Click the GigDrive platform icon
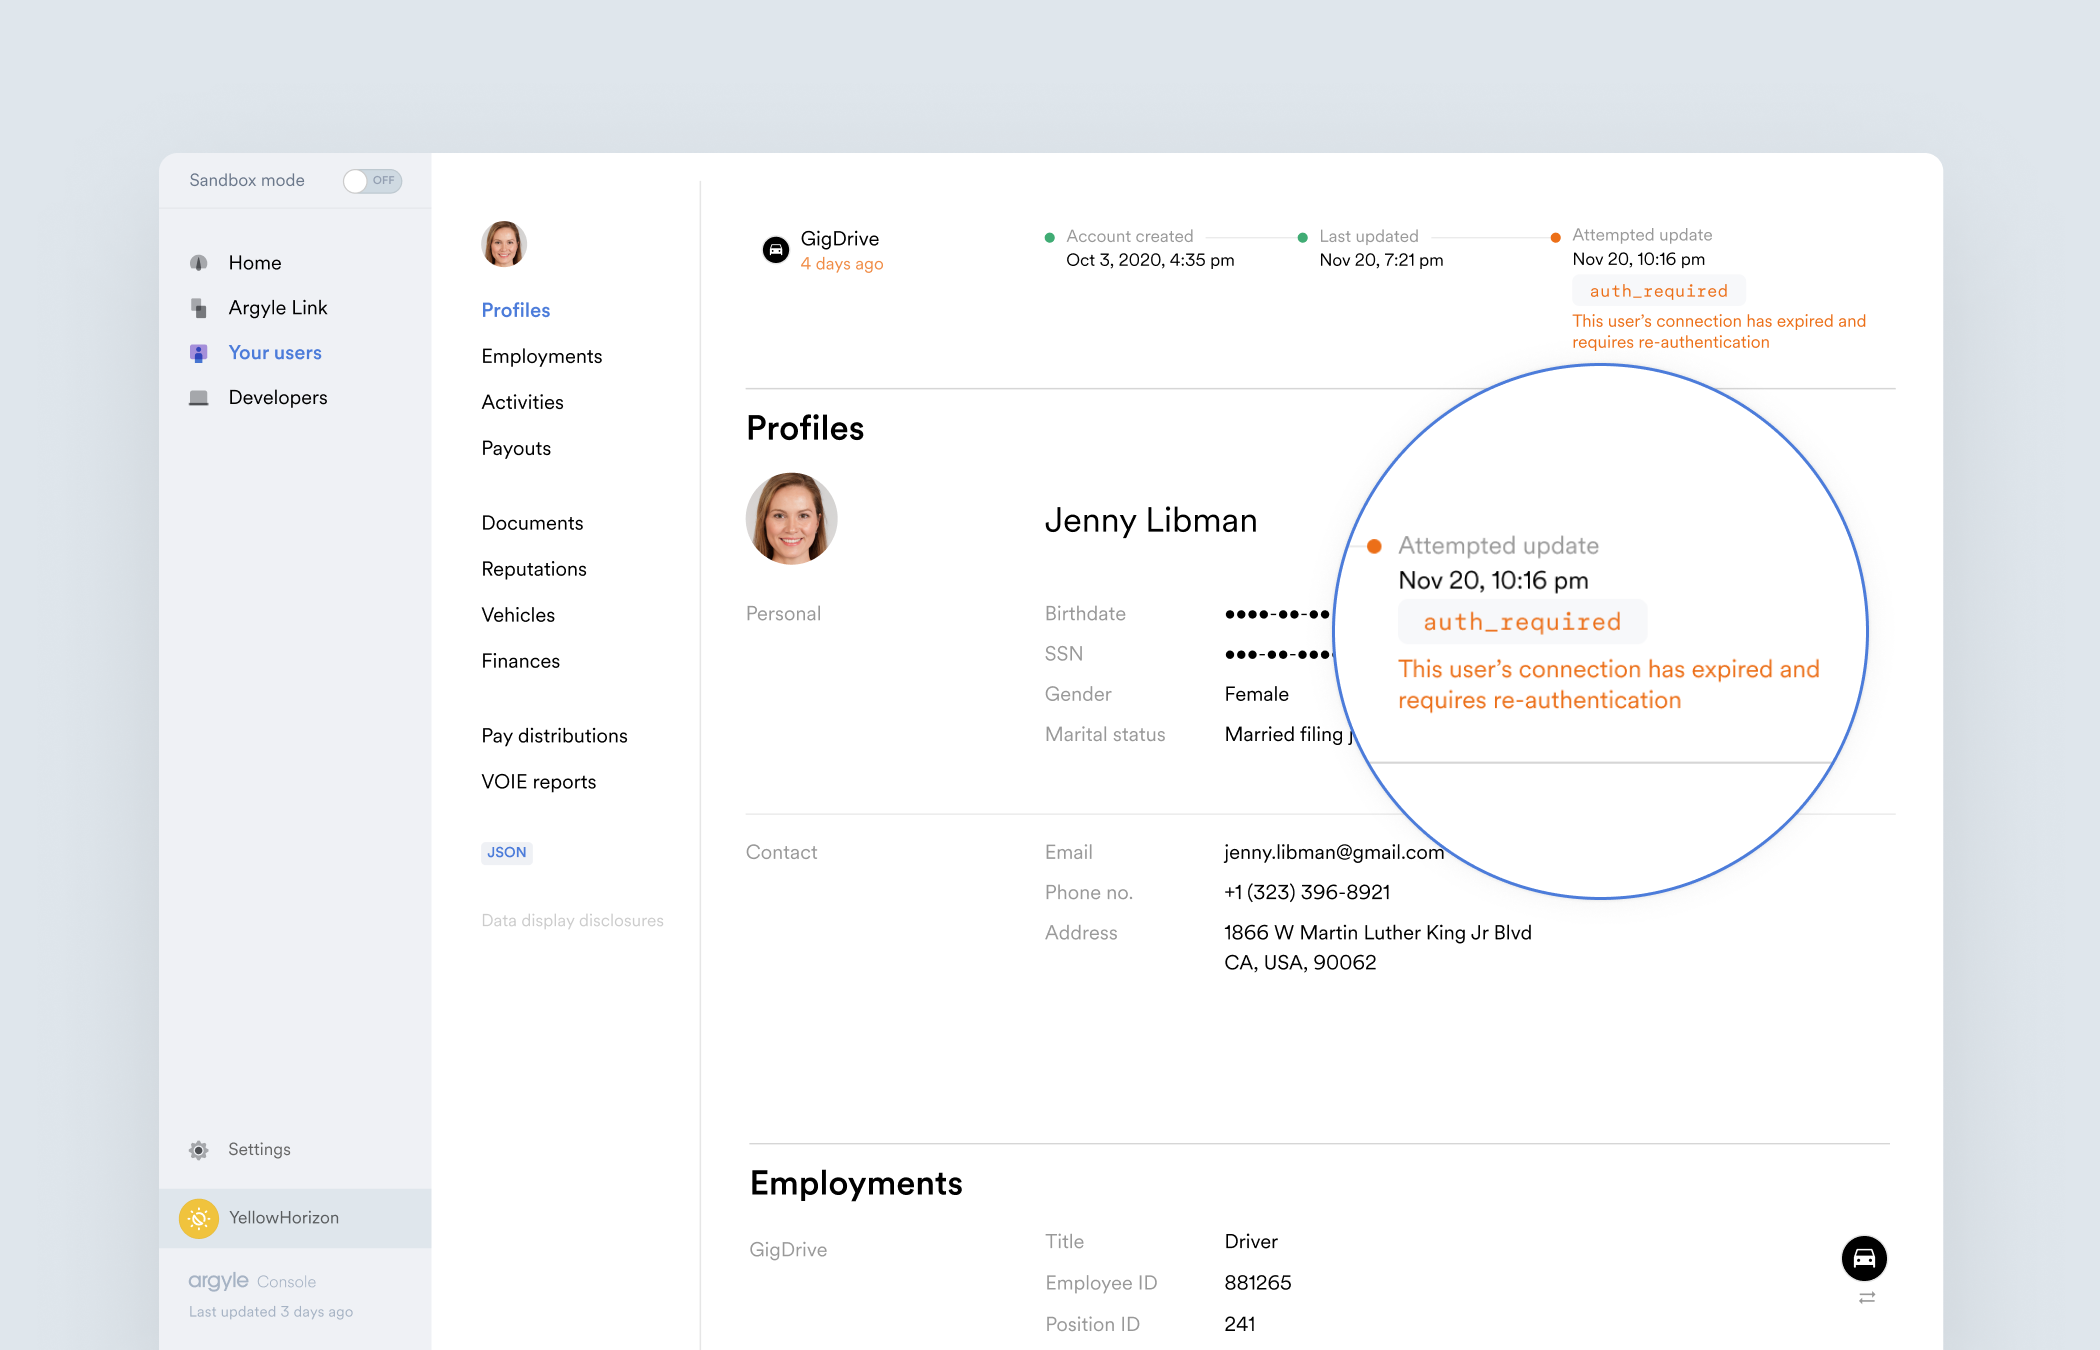The height and width of the screenshot is (1350, 2100). (774, 248)
